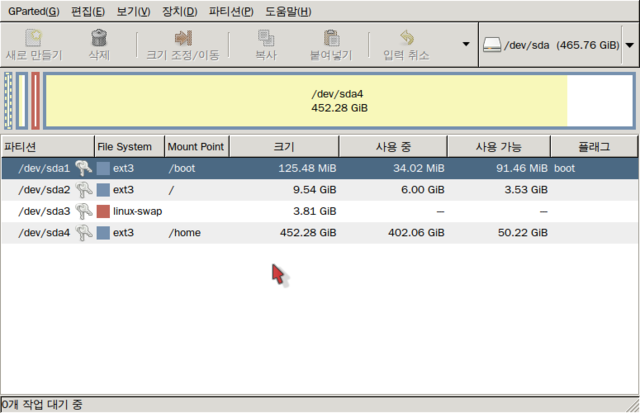The image size is (640, 413).
Task: Click the 0개 작업 대기 중 status bar text
Action: [x=42, y=404]
